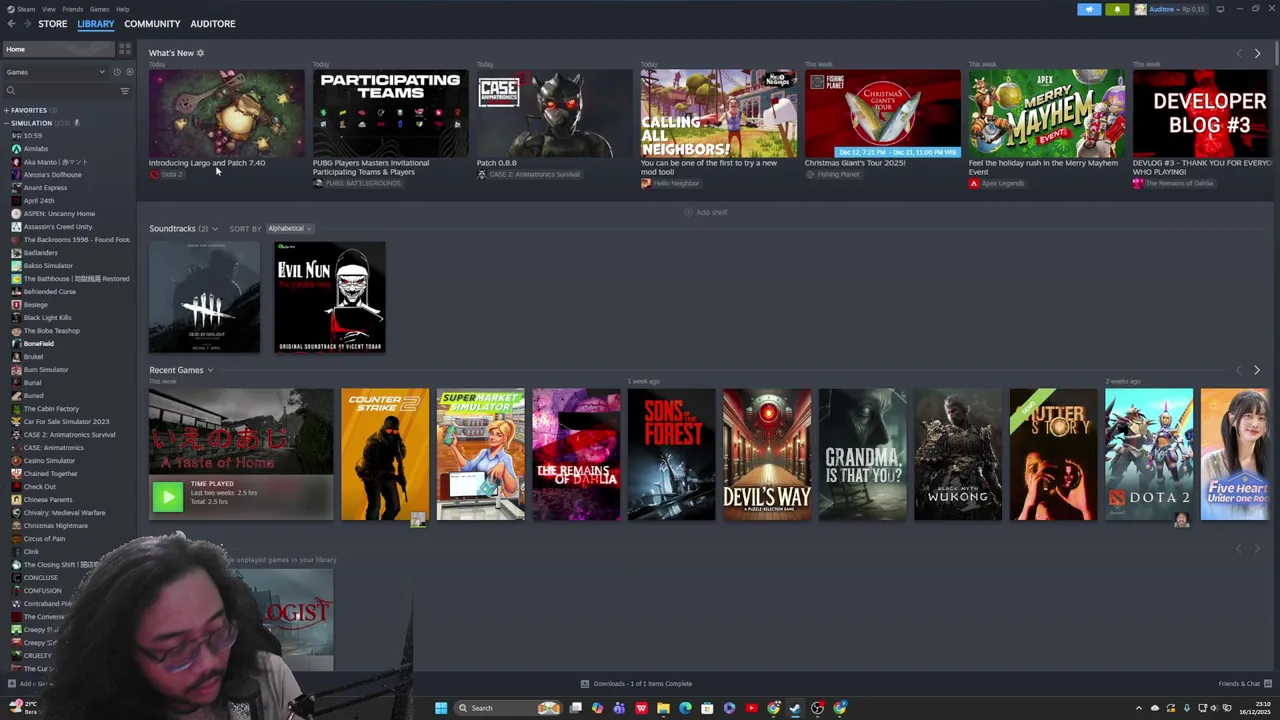
Task: Open the Alphabetical sort dropdown
Action: point(289,229)
